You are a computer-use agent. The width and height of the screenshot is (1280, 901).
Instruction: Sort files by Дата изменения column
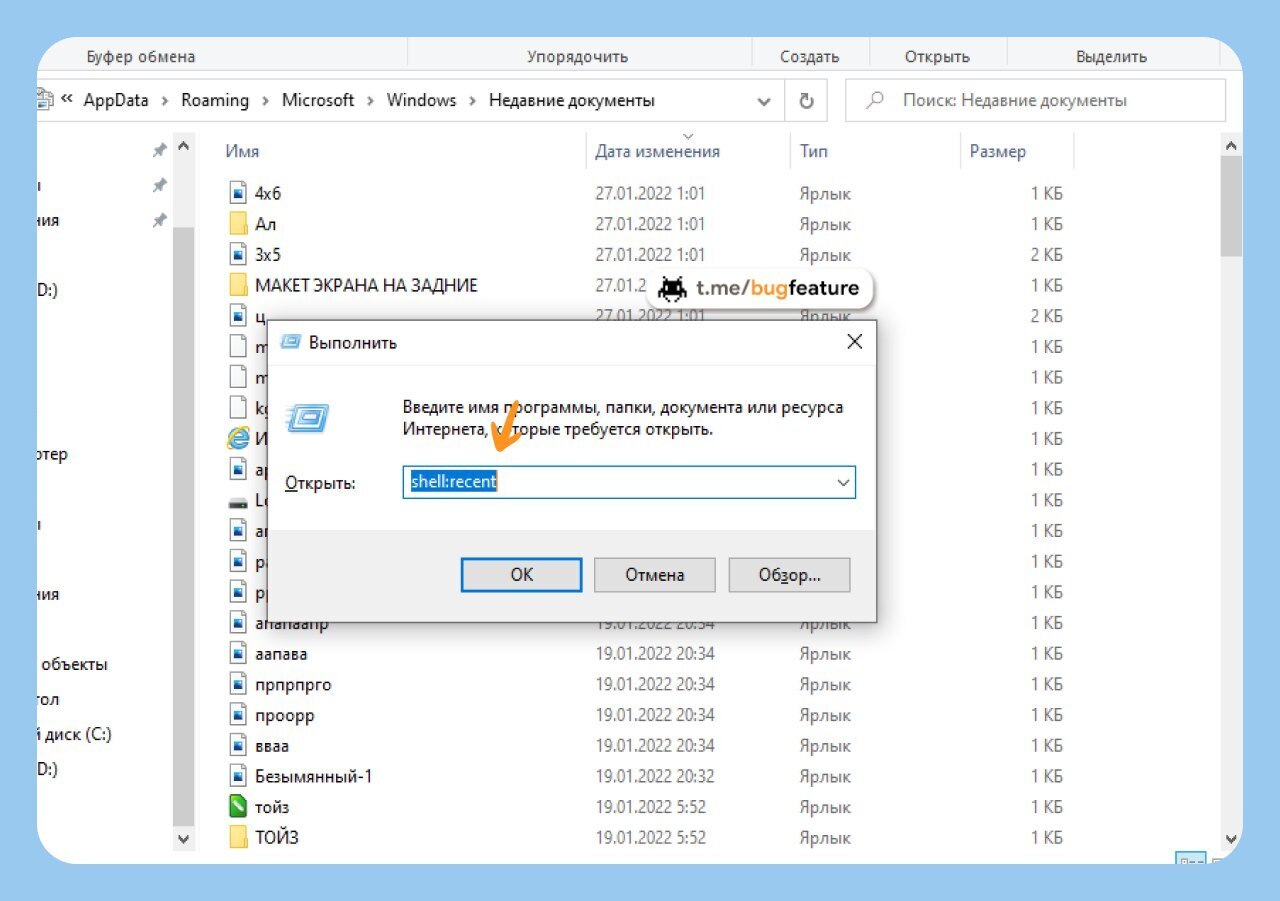(657, 152)
